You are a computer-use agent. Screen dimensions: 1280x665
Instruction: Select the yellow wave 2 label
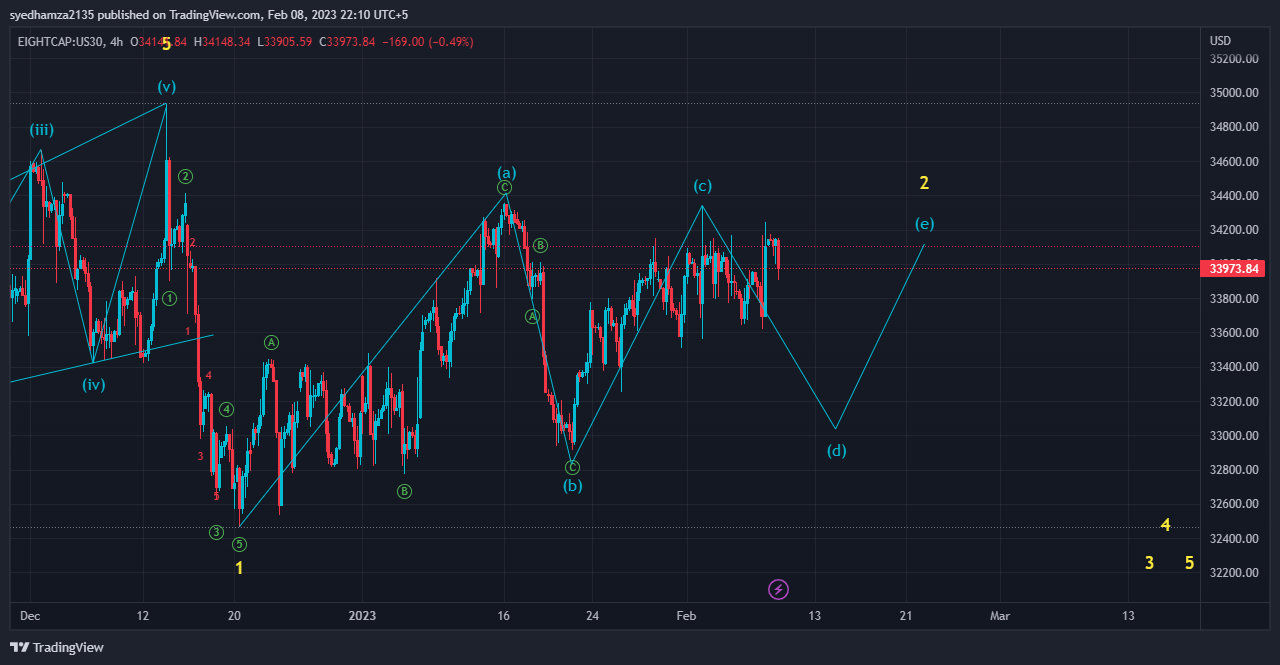click(924, 183)
